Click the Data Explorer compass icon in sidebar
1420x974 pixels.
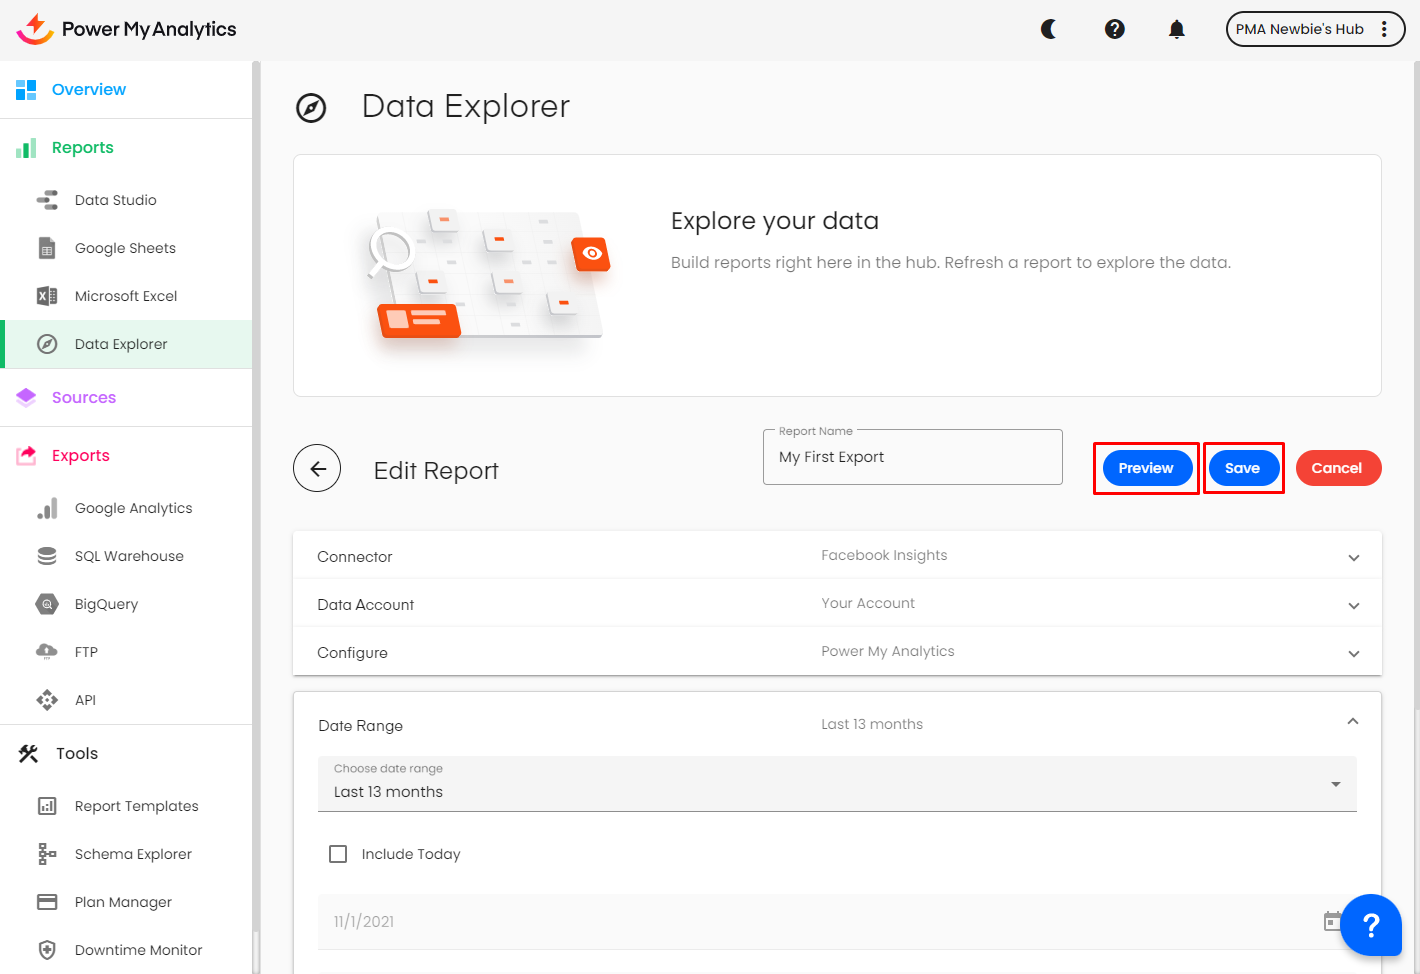[47, 344]
